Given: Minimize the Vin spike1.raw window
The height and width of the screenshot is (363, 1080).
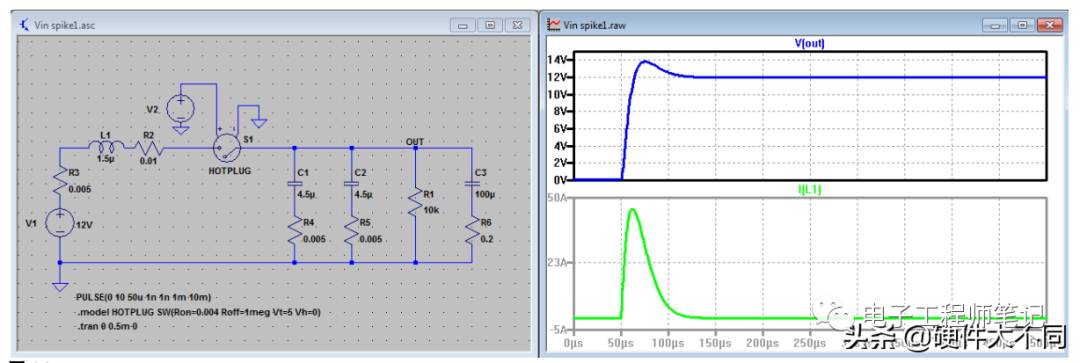Looking at the screenshot, I should coord(995,25).
